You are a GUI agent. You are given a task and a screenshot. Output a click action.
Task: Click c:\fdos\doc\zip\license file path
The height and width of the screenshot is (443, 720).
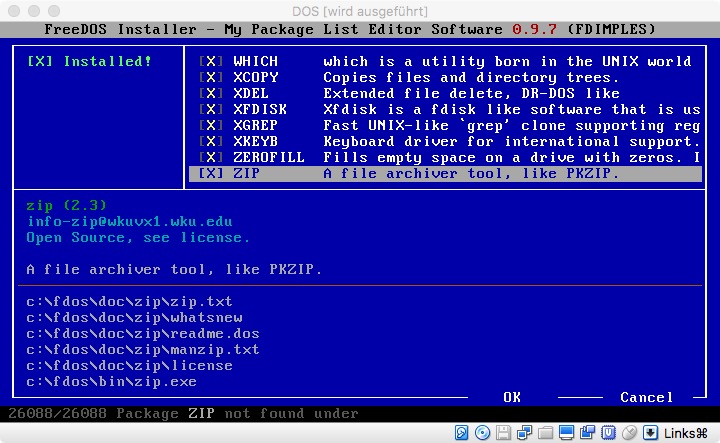coord(129,366)
